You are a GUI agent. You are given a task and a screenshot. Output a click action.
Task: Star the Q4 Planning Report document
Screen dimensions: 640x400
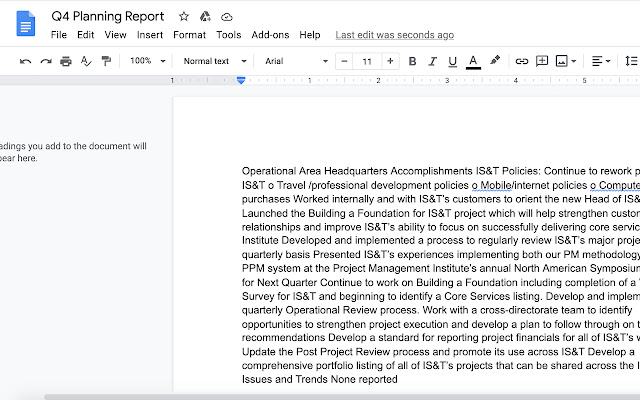click(x=184, y=17)
